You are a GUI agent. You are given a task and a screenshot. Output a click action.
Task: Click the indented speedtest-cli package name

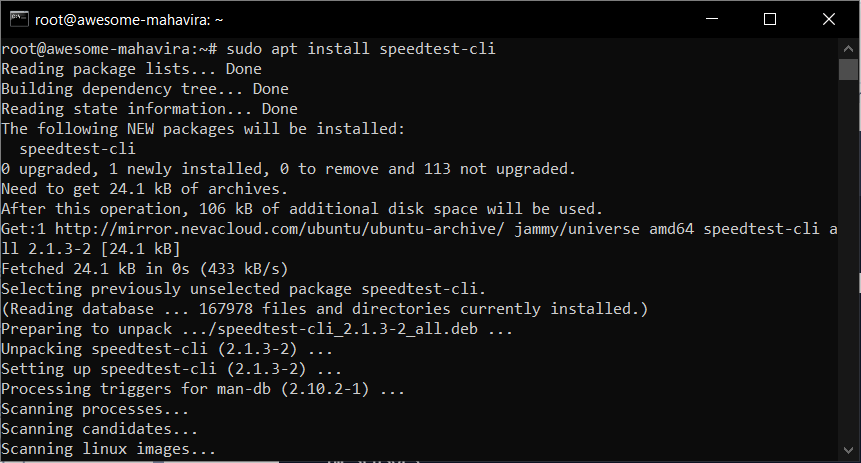point(77,149)
